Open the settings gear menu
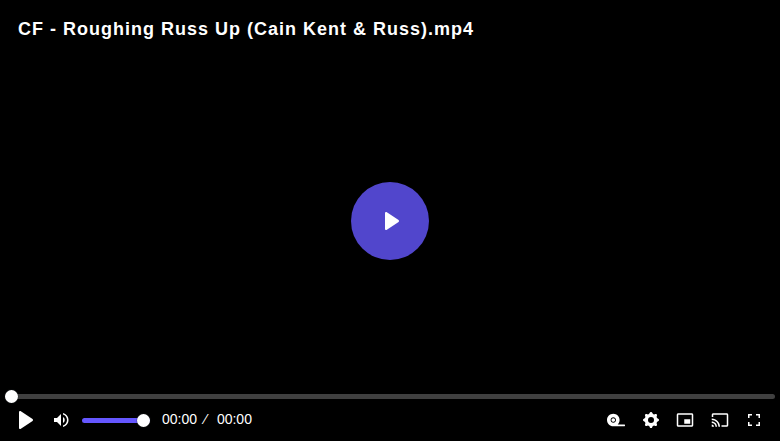The image size is (780, 441). click(x=651, y=420)
